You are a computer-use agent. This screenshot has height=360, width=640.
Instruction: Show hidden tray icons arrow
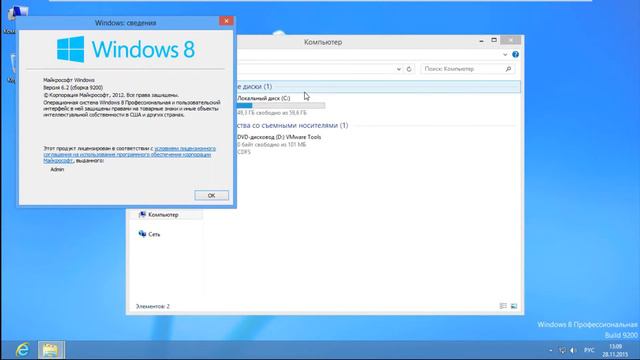pyautogui.click(x=551, y=350)
